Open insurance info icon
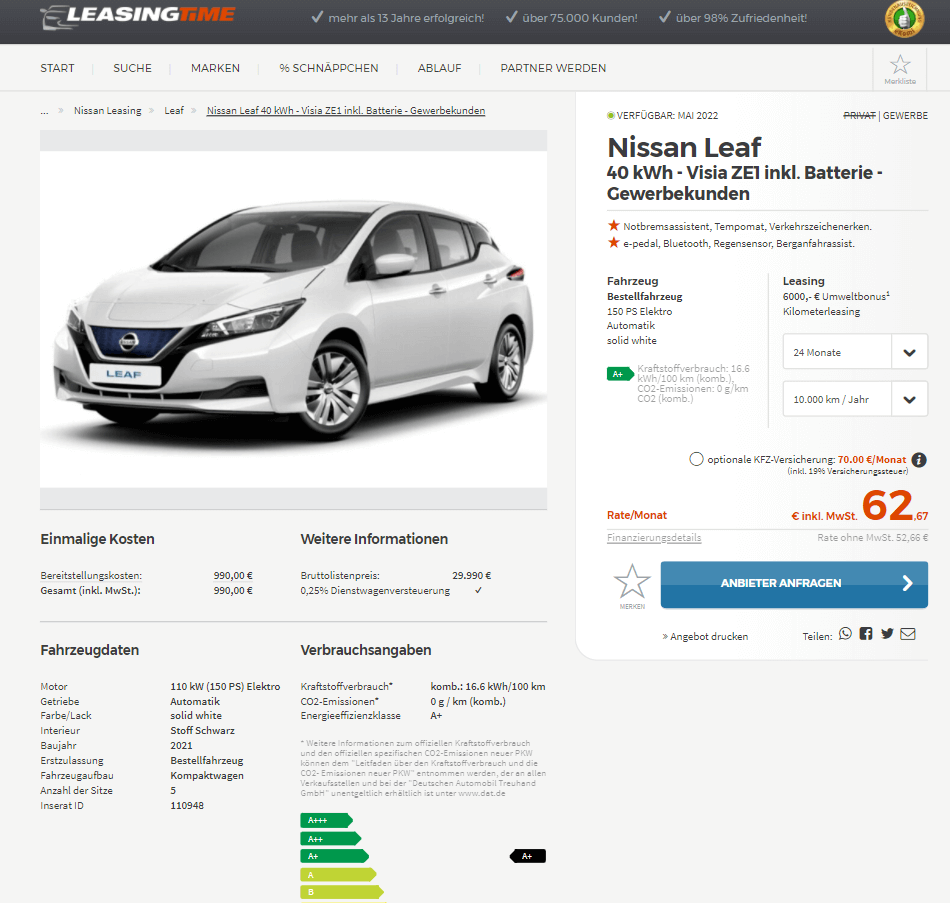The width and height of the screenshot is (950, 903). click(919, 460)
